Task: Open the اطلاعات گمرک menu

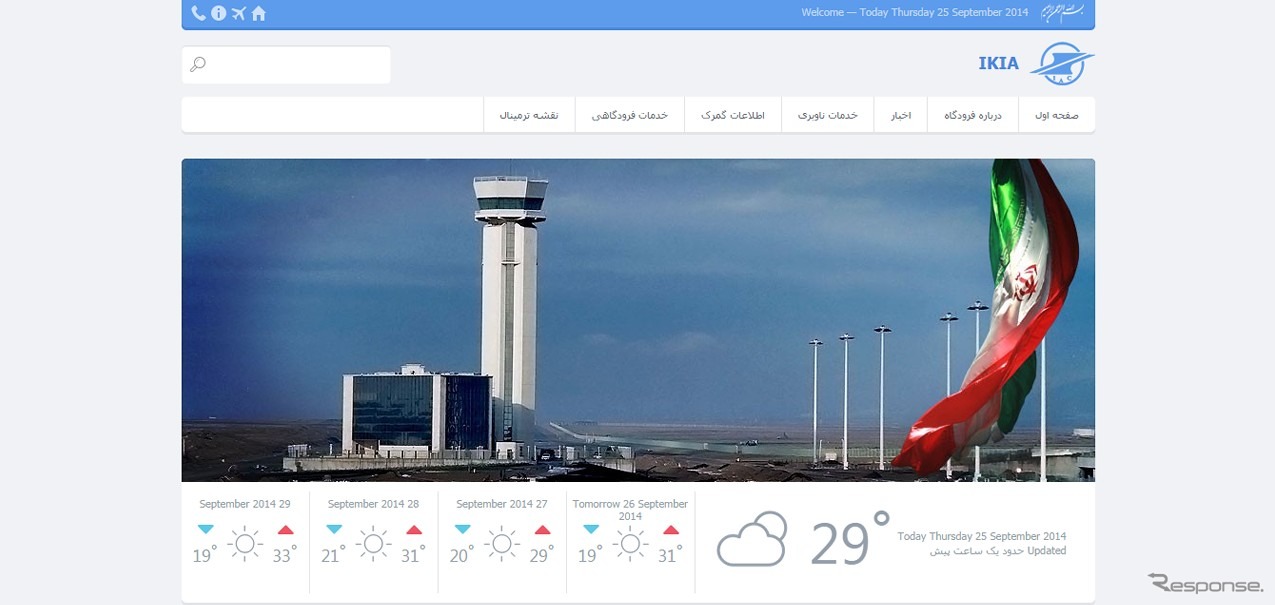Action: (733, 116)
